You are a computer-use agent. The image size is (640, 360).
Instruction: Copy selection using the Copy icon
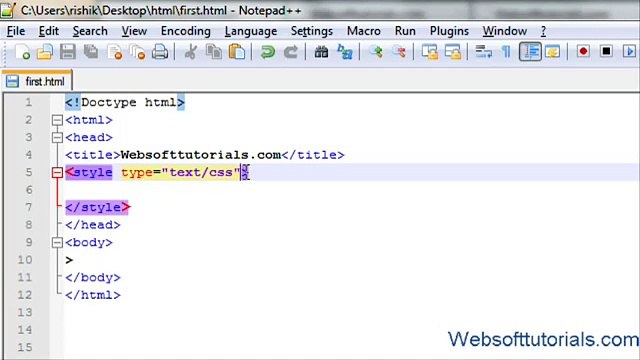(214, 52)
